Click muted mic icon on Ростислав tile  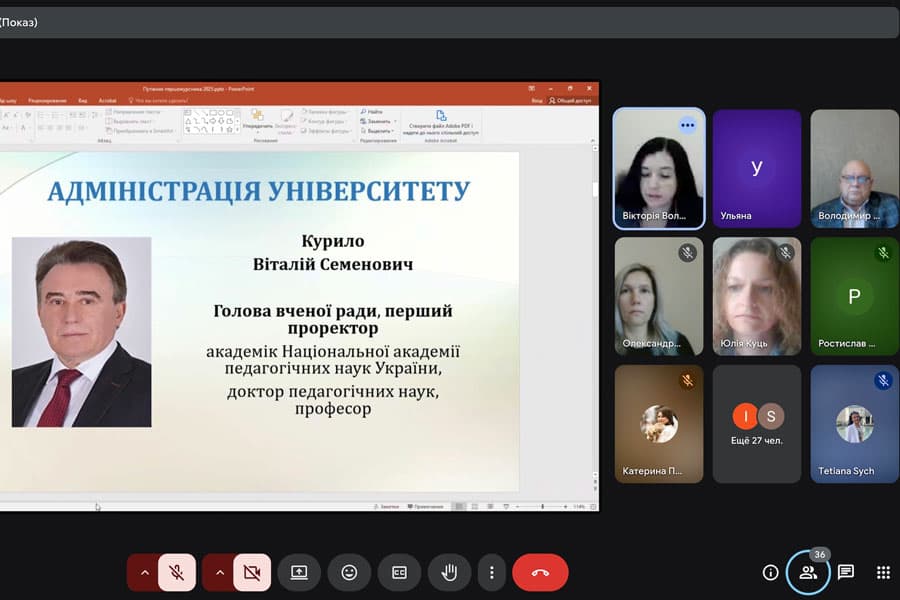point(883,253)
